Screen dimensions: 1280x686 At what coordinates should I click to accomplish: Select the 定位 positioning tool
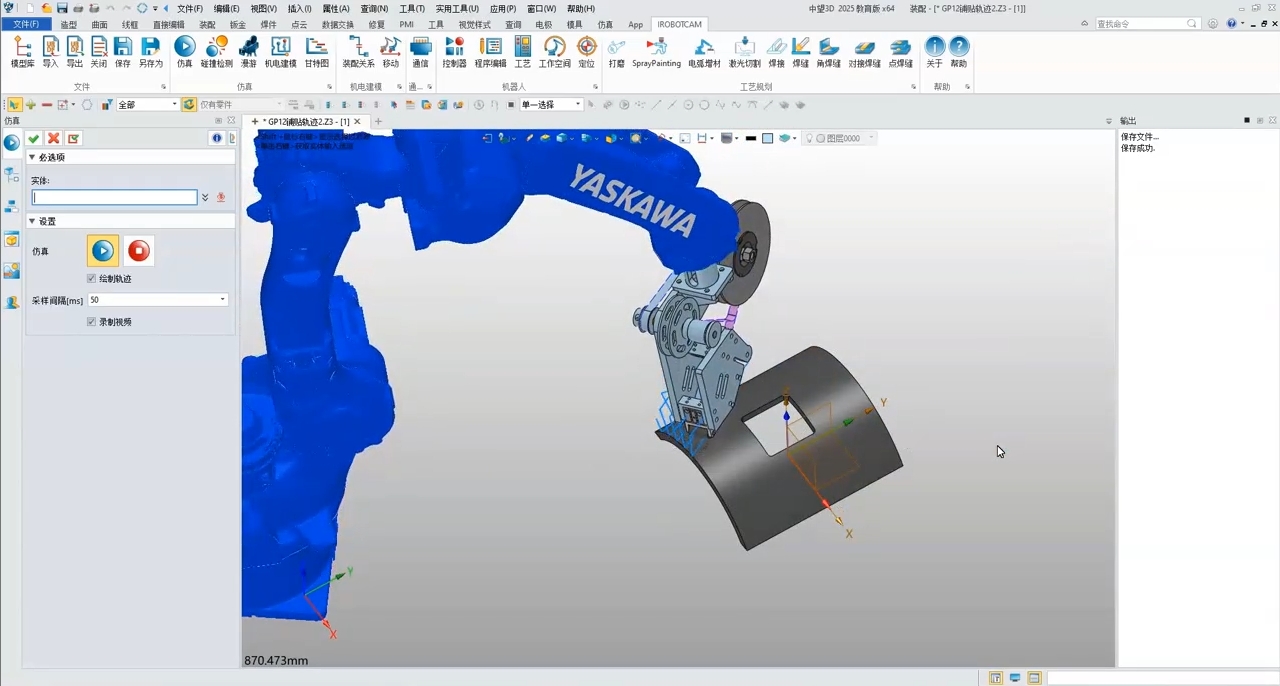(x=586, y=52)
